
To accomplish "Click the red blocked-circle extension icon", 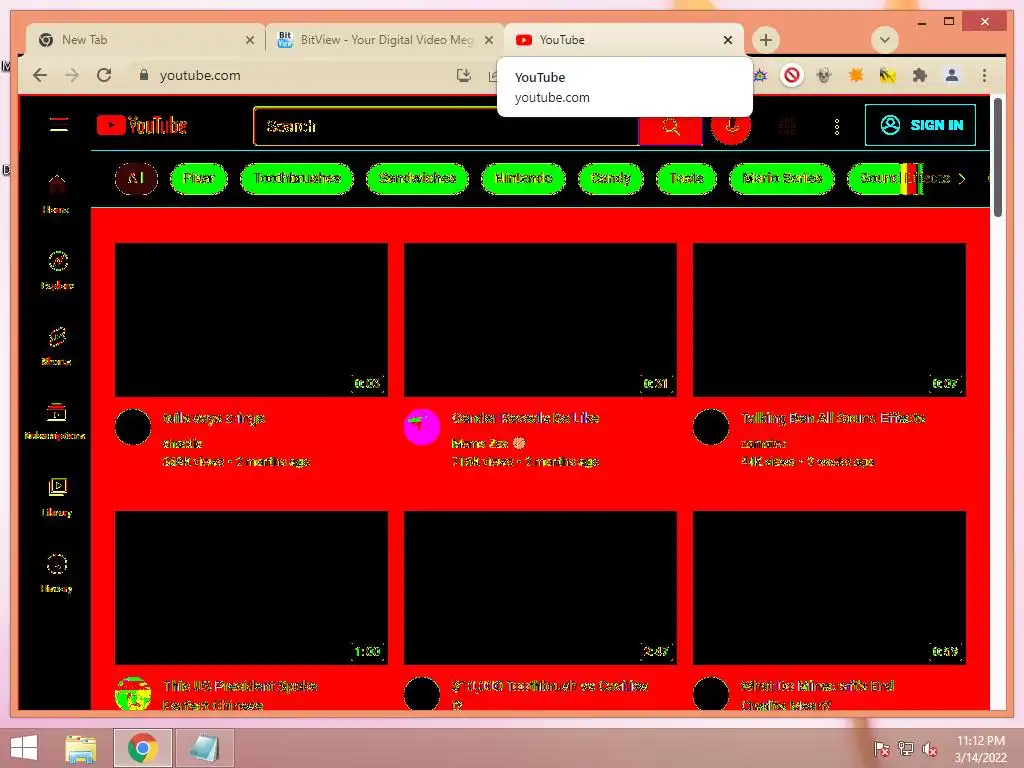I will click(x=792, y=76).
